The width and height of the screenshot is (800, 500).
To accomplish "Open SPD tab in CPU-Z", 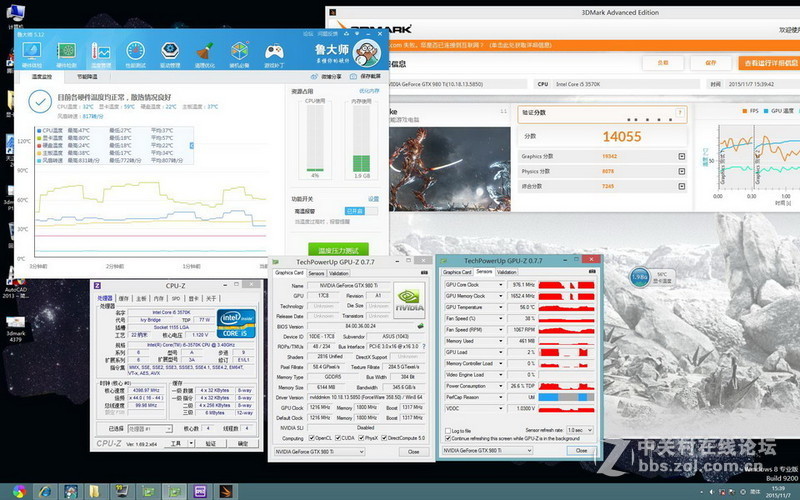I will 176,298.
